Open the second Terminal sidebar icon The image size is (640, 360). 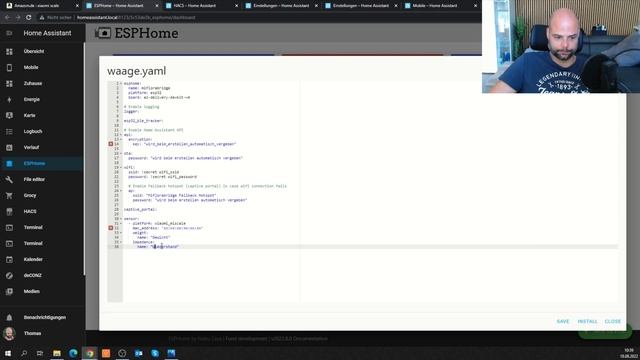(x=9, y=244)
